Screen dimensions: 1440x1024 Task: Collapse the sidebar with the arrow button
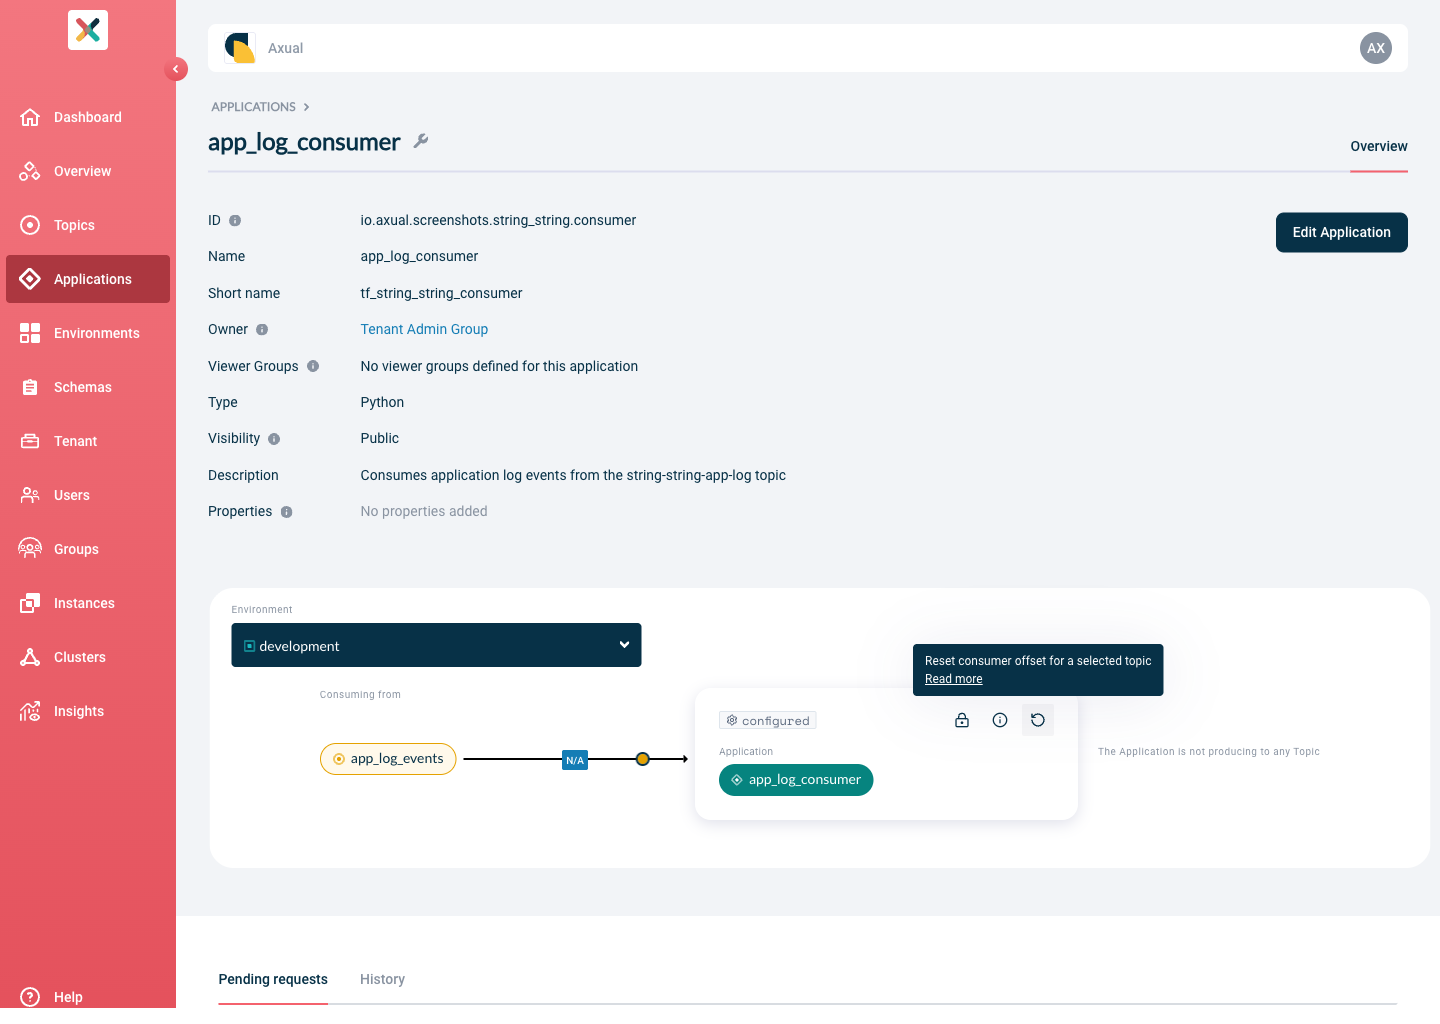click(x=176, y=69)
